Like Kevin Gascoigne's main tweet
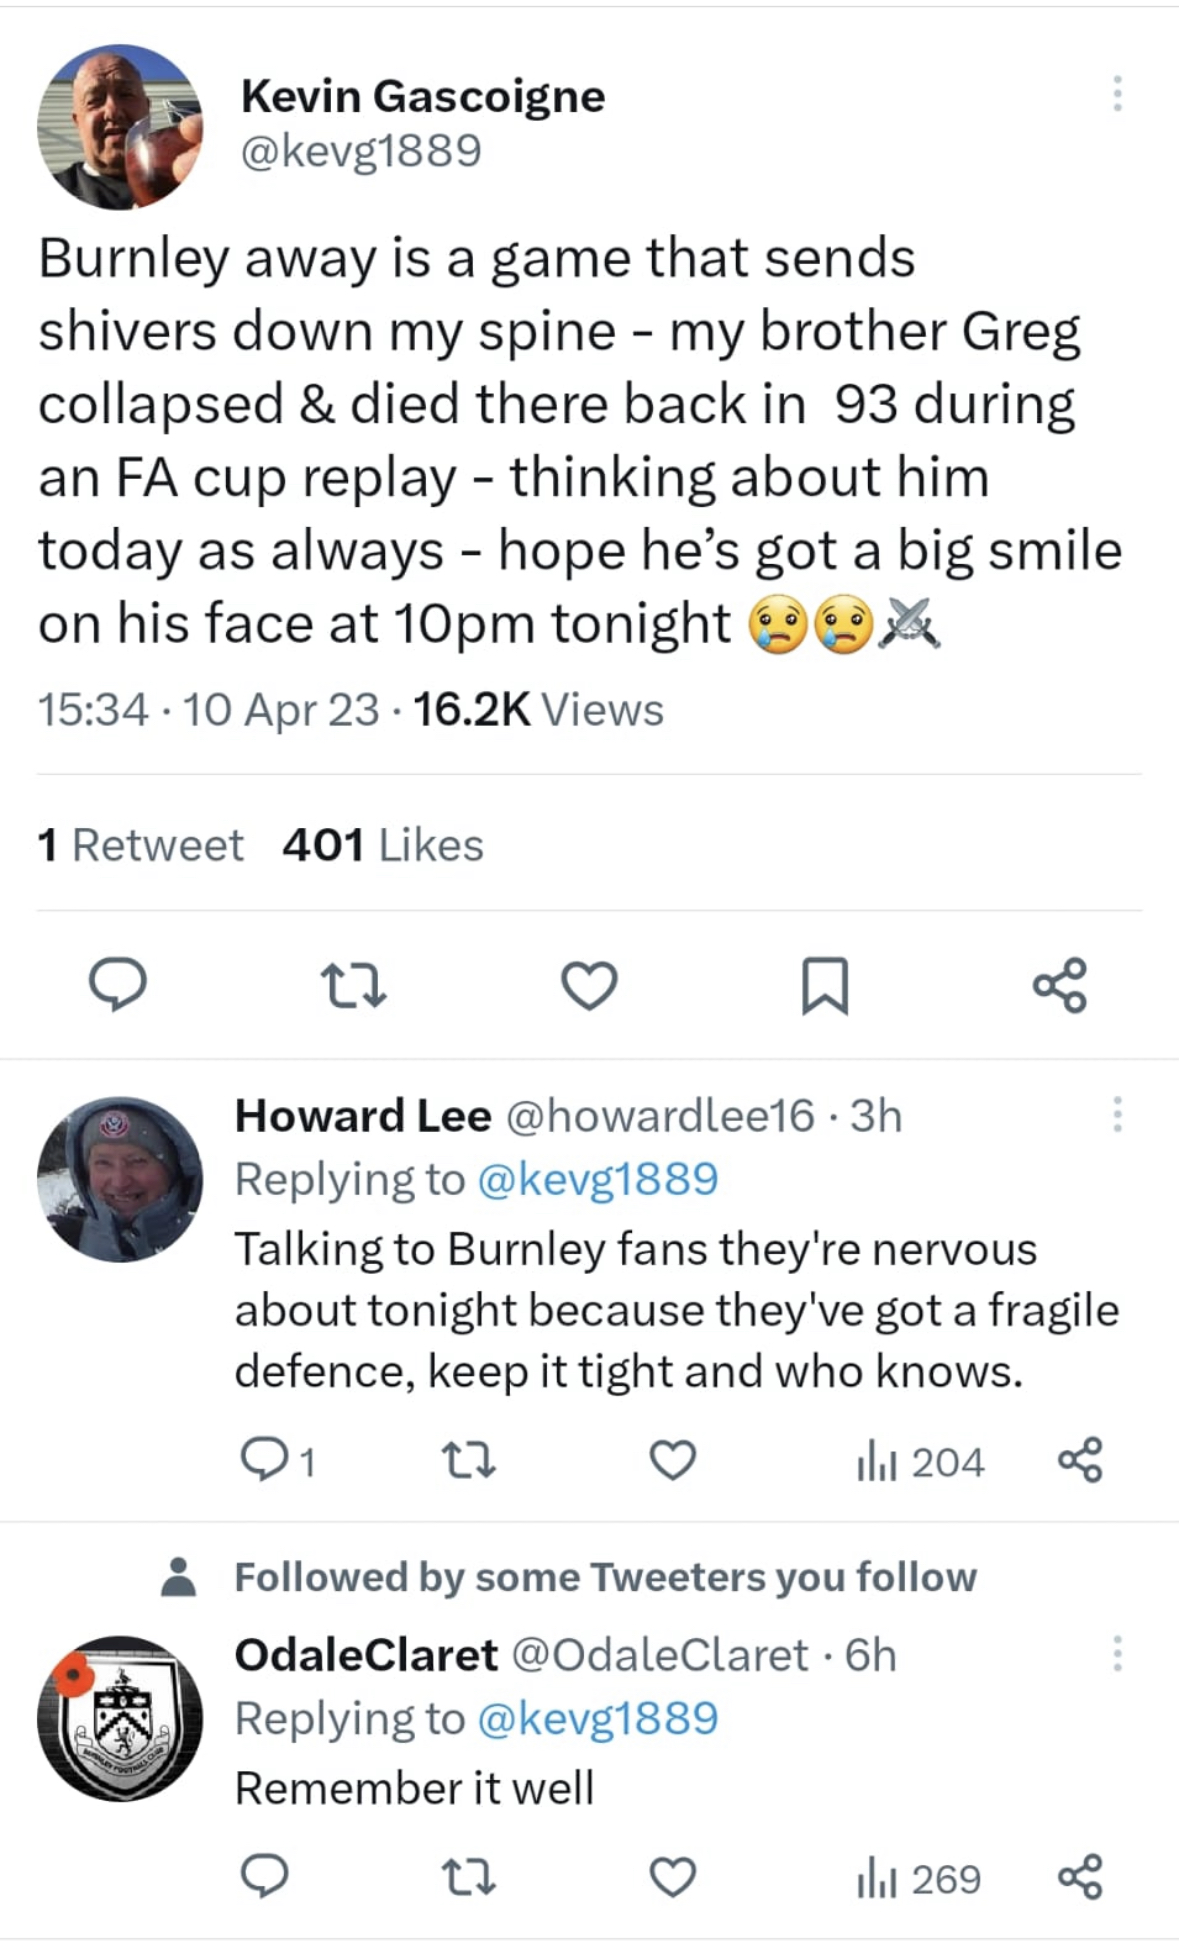The height and width of the screenshot is (1960, 1179). point(589,985)
